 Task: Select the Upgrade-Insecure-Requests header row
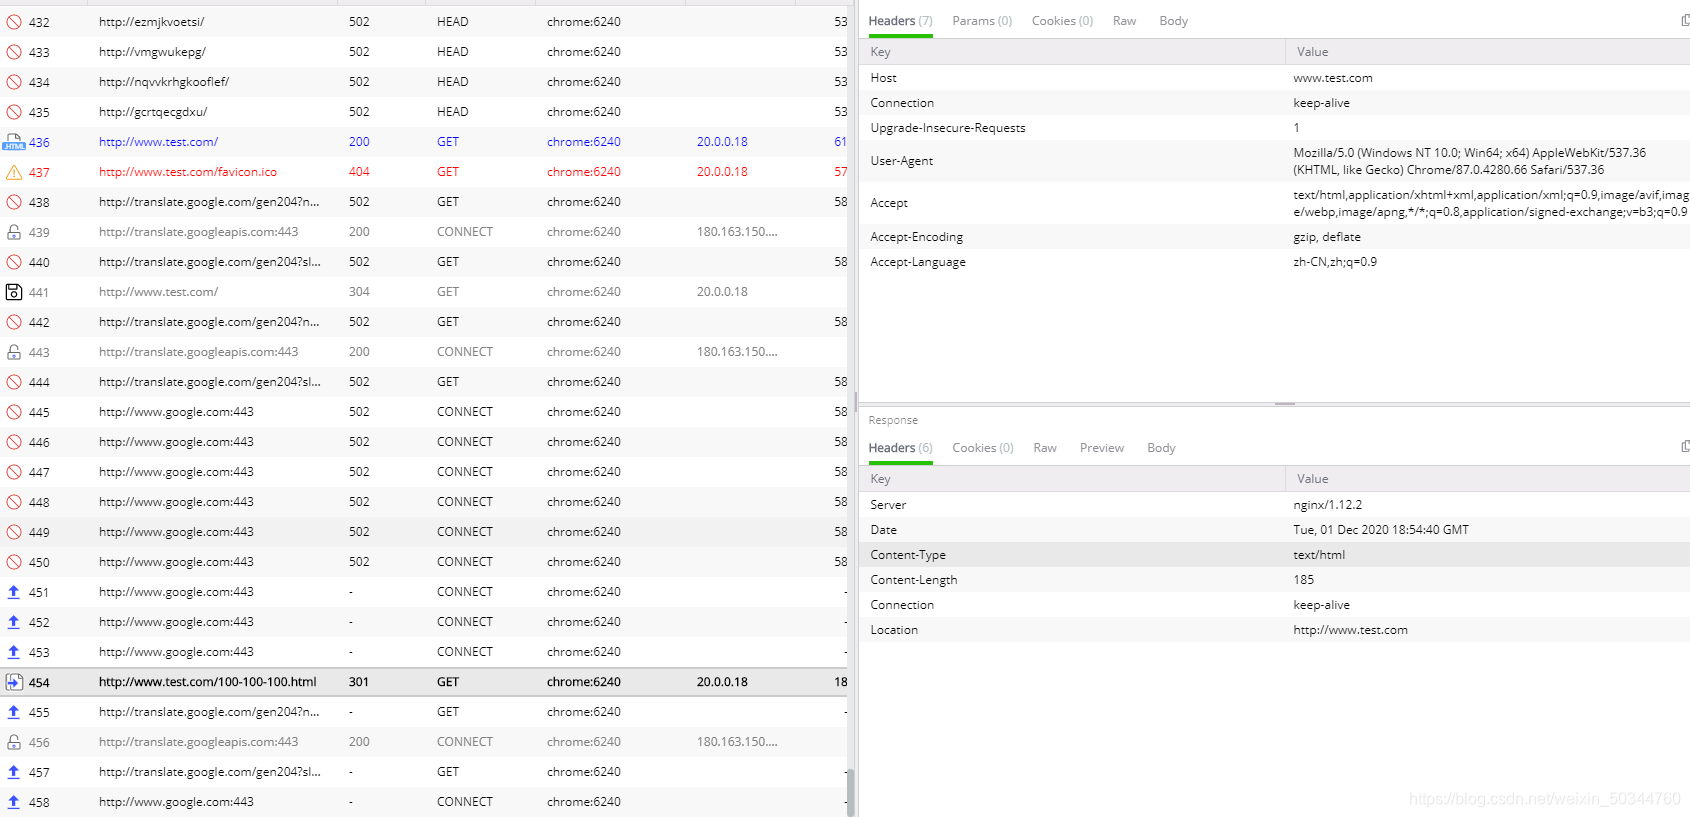click(x=1275, y=128)
